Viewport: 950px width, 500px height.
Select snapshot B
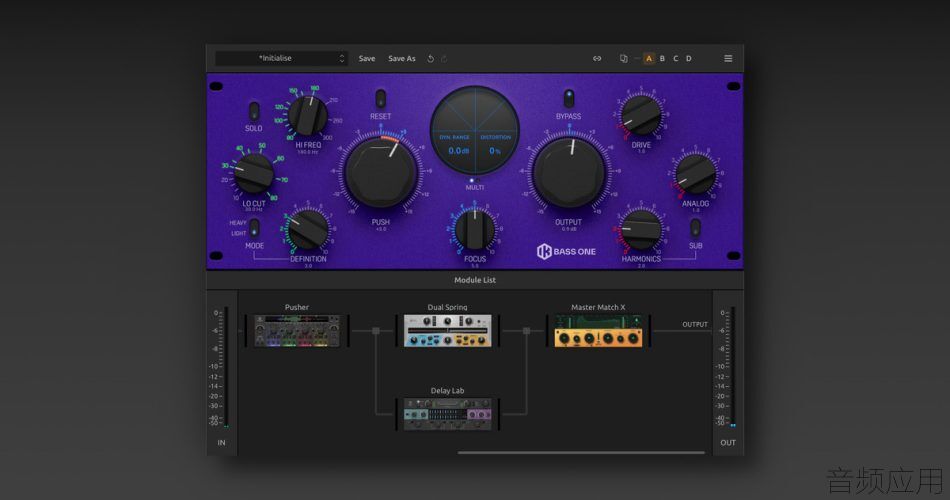point(662,59)
